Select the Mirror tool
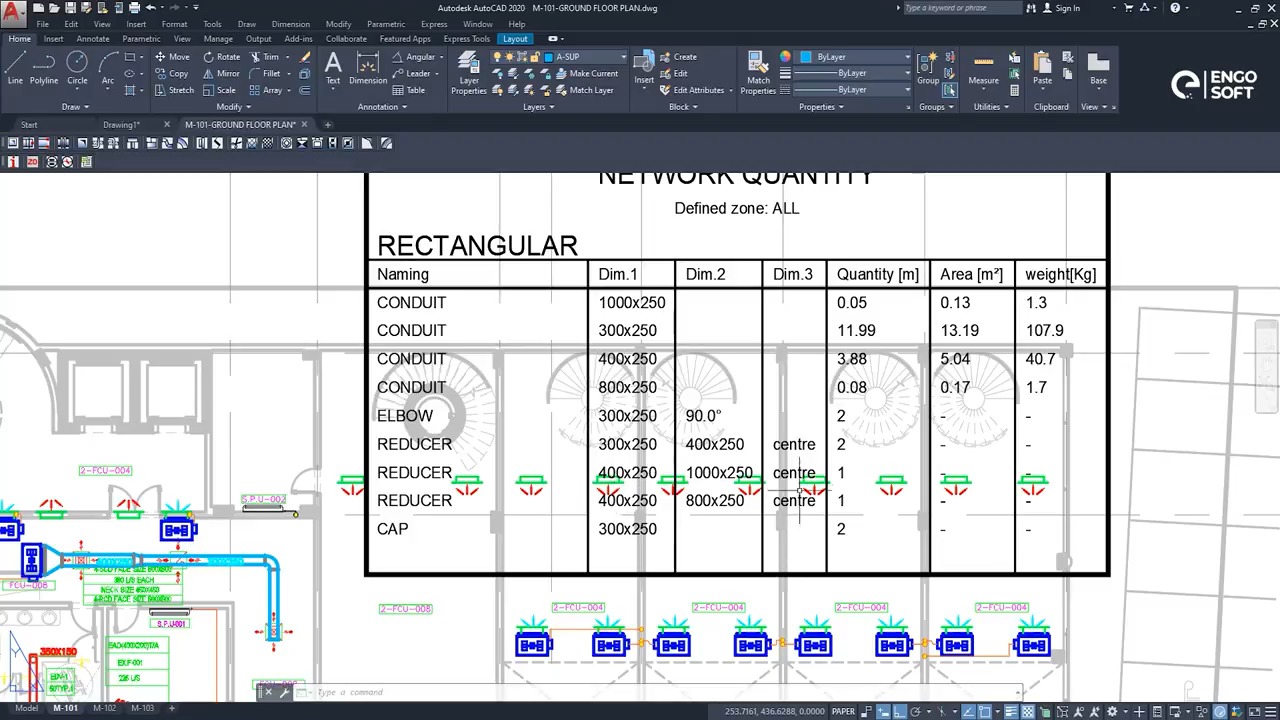 click(222, 73)
